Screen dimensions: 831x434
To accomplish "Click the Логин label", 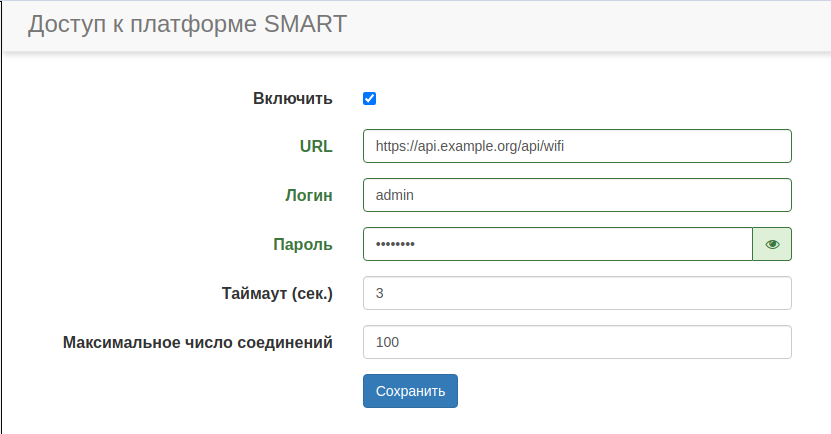I will [x=309, y=195].
